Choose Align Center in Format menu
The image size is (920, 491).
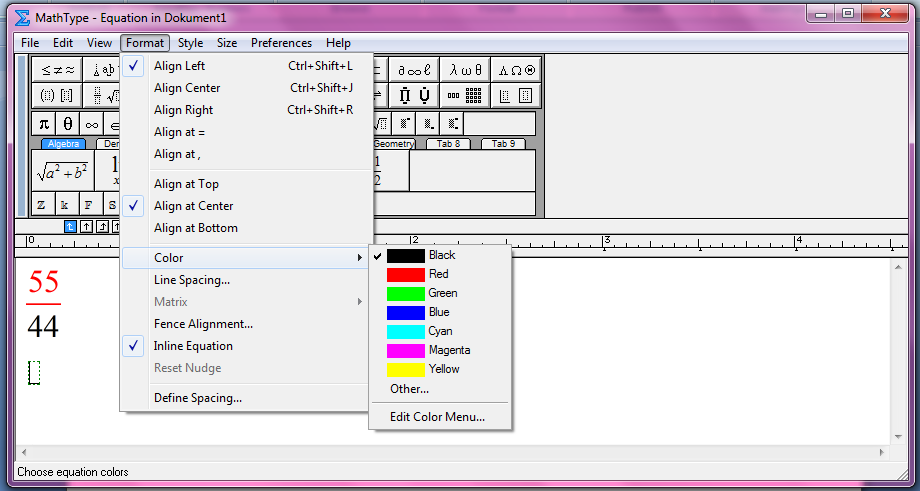247,88
